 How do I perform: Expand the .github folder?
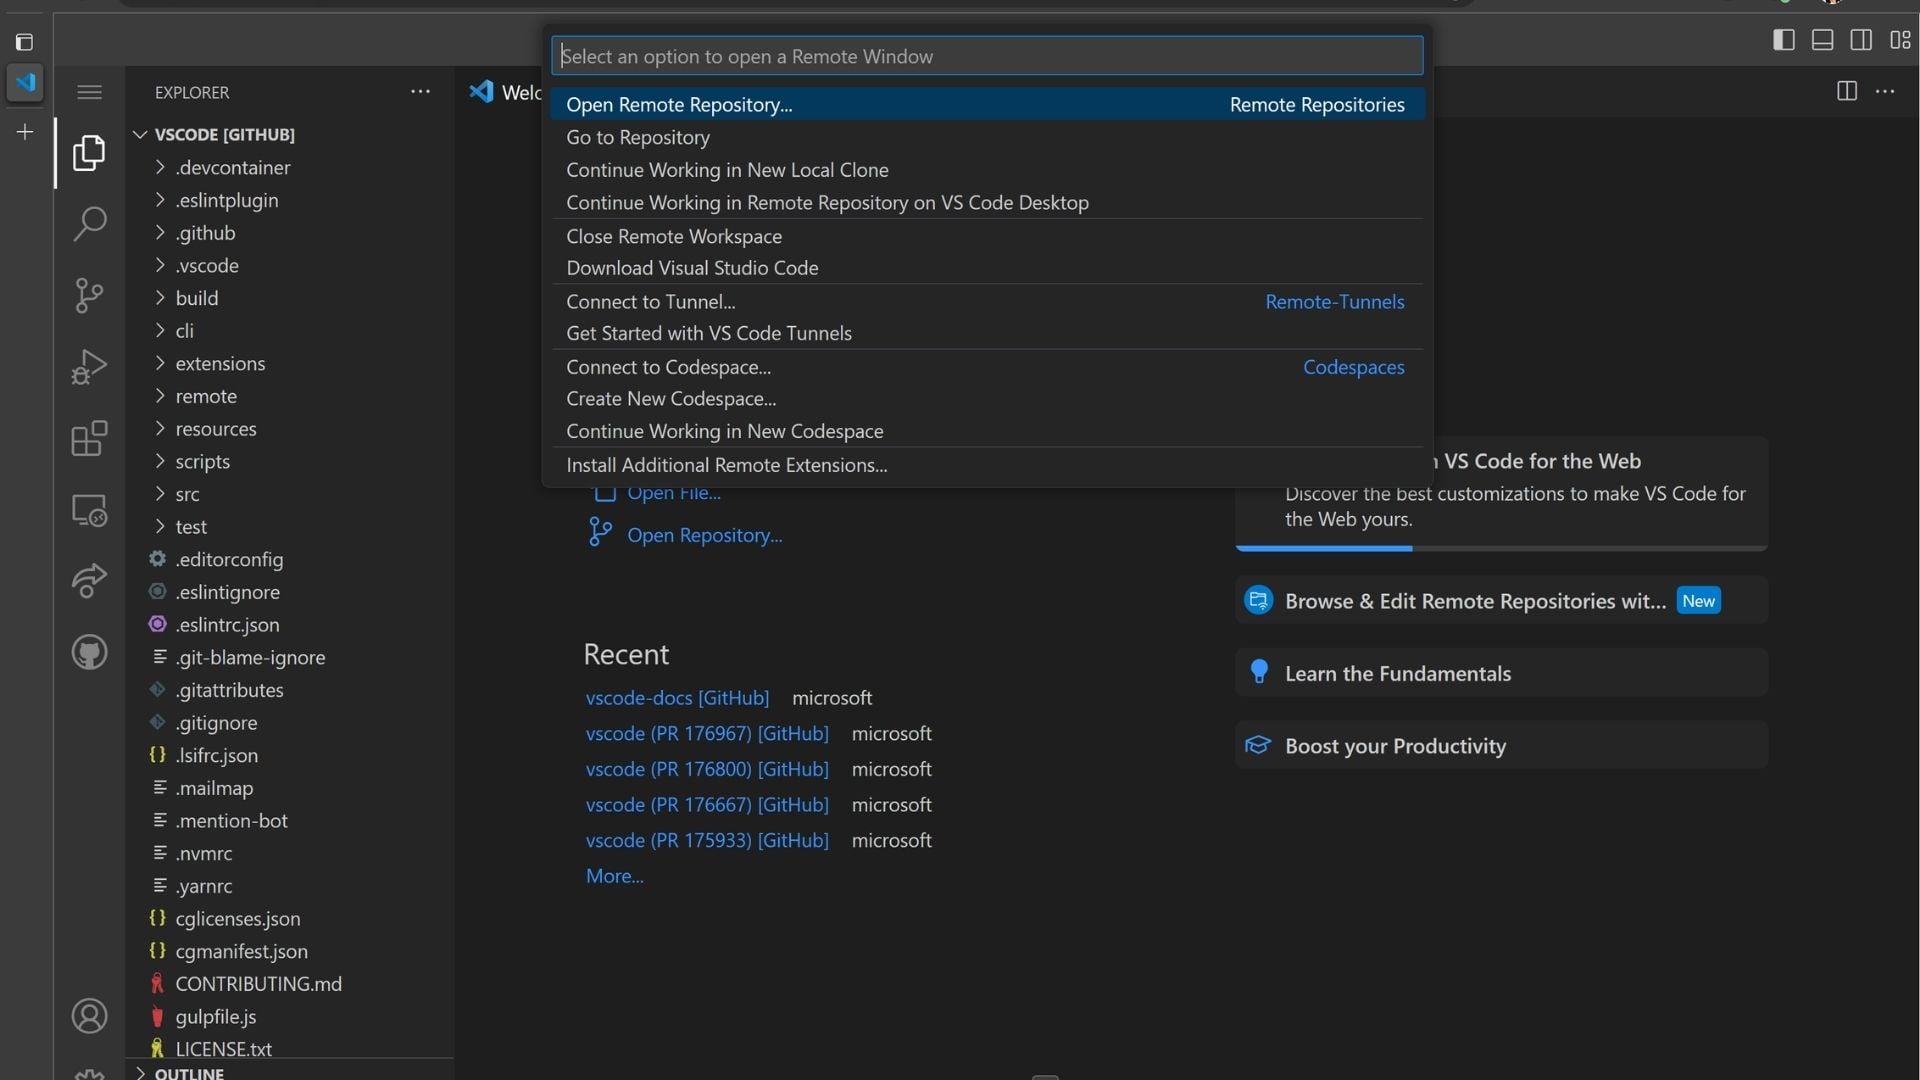point(160,233)
